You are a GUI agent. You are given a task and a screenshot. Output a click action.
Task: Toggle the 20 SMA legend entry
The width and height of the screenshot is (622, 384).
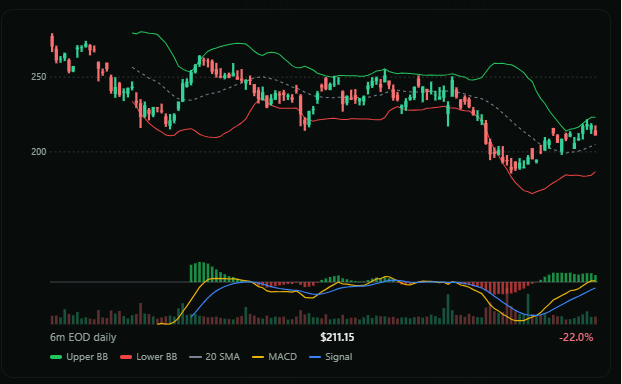tap(215, 357)
